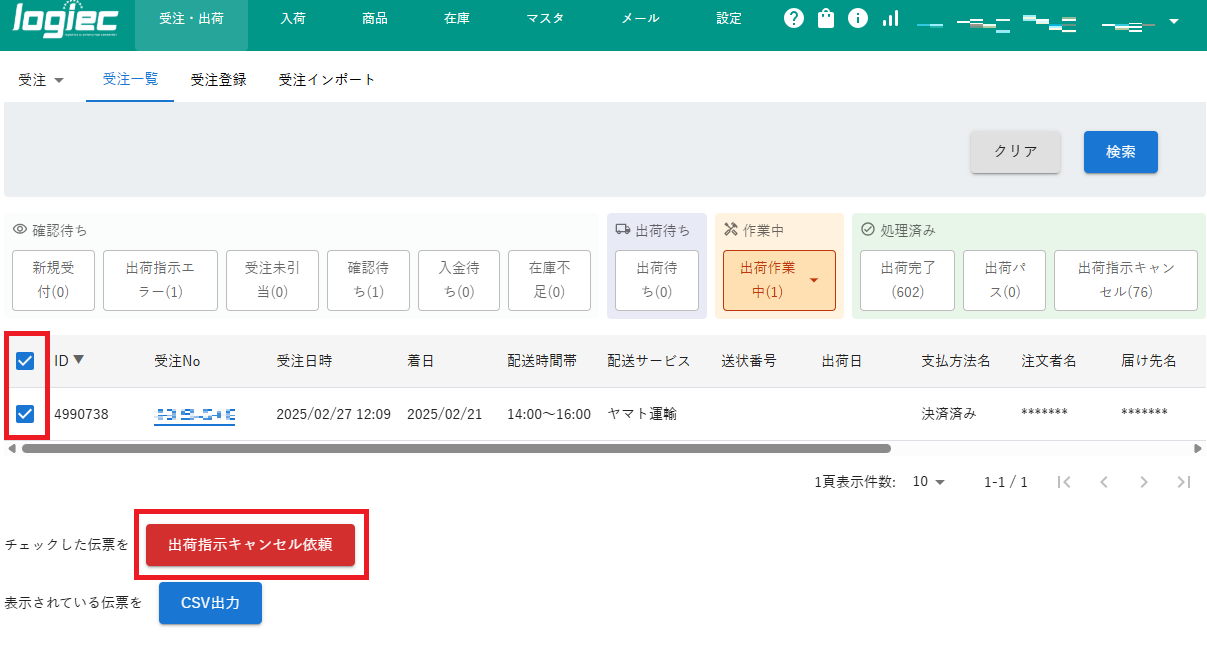Click the shopping bag icon in header

click(825, 18)
